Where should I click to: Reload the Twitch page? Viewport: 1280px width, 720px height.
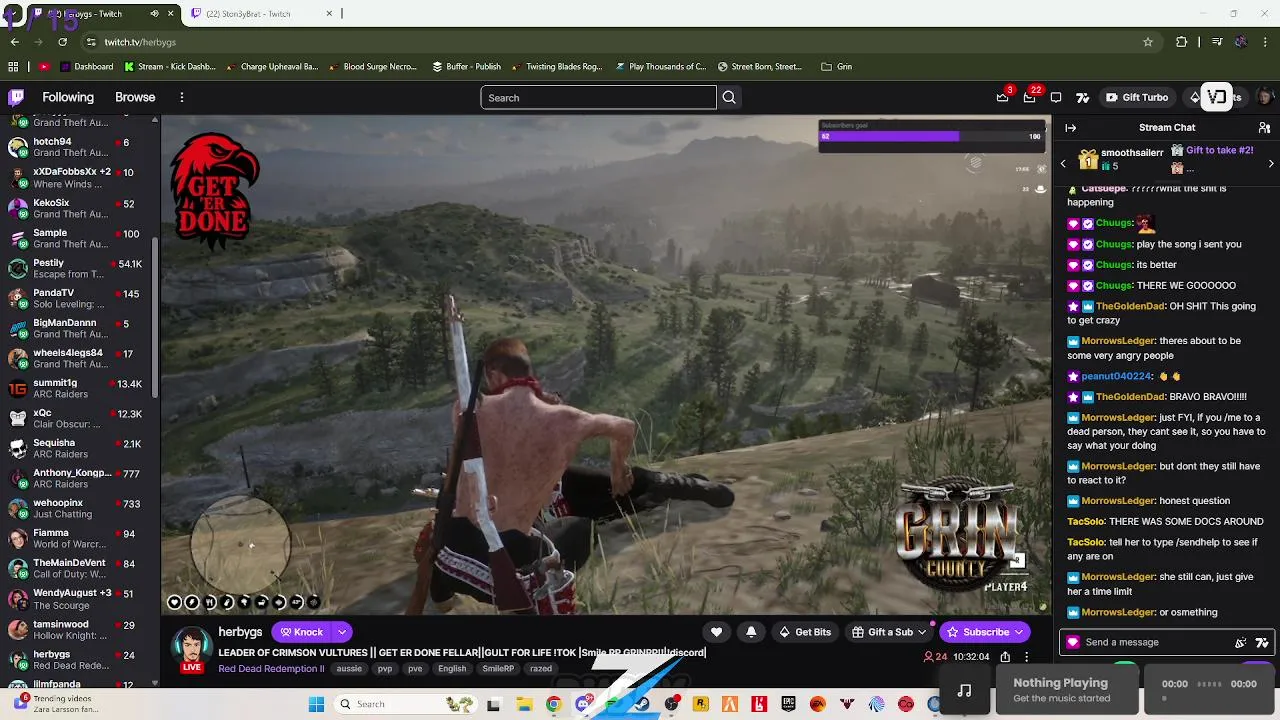62,42
